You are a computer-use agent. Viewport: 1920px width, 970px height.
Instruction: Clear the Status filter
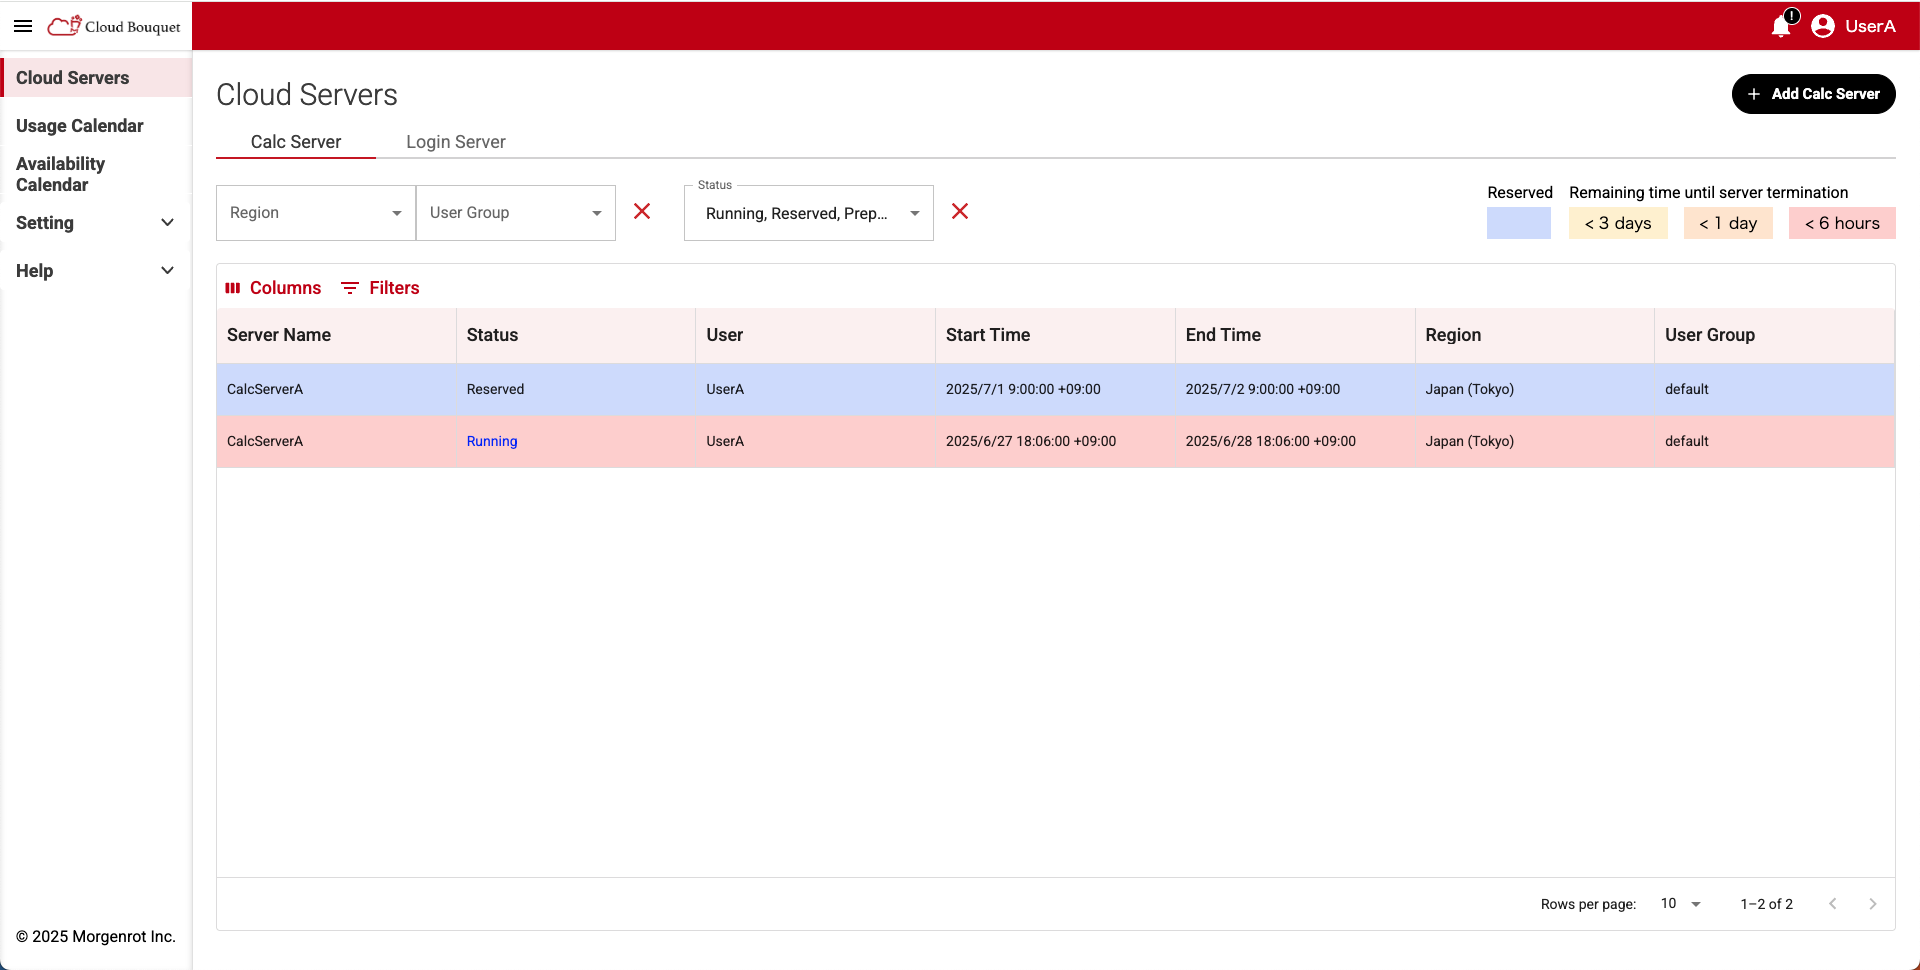coord(960,212)
